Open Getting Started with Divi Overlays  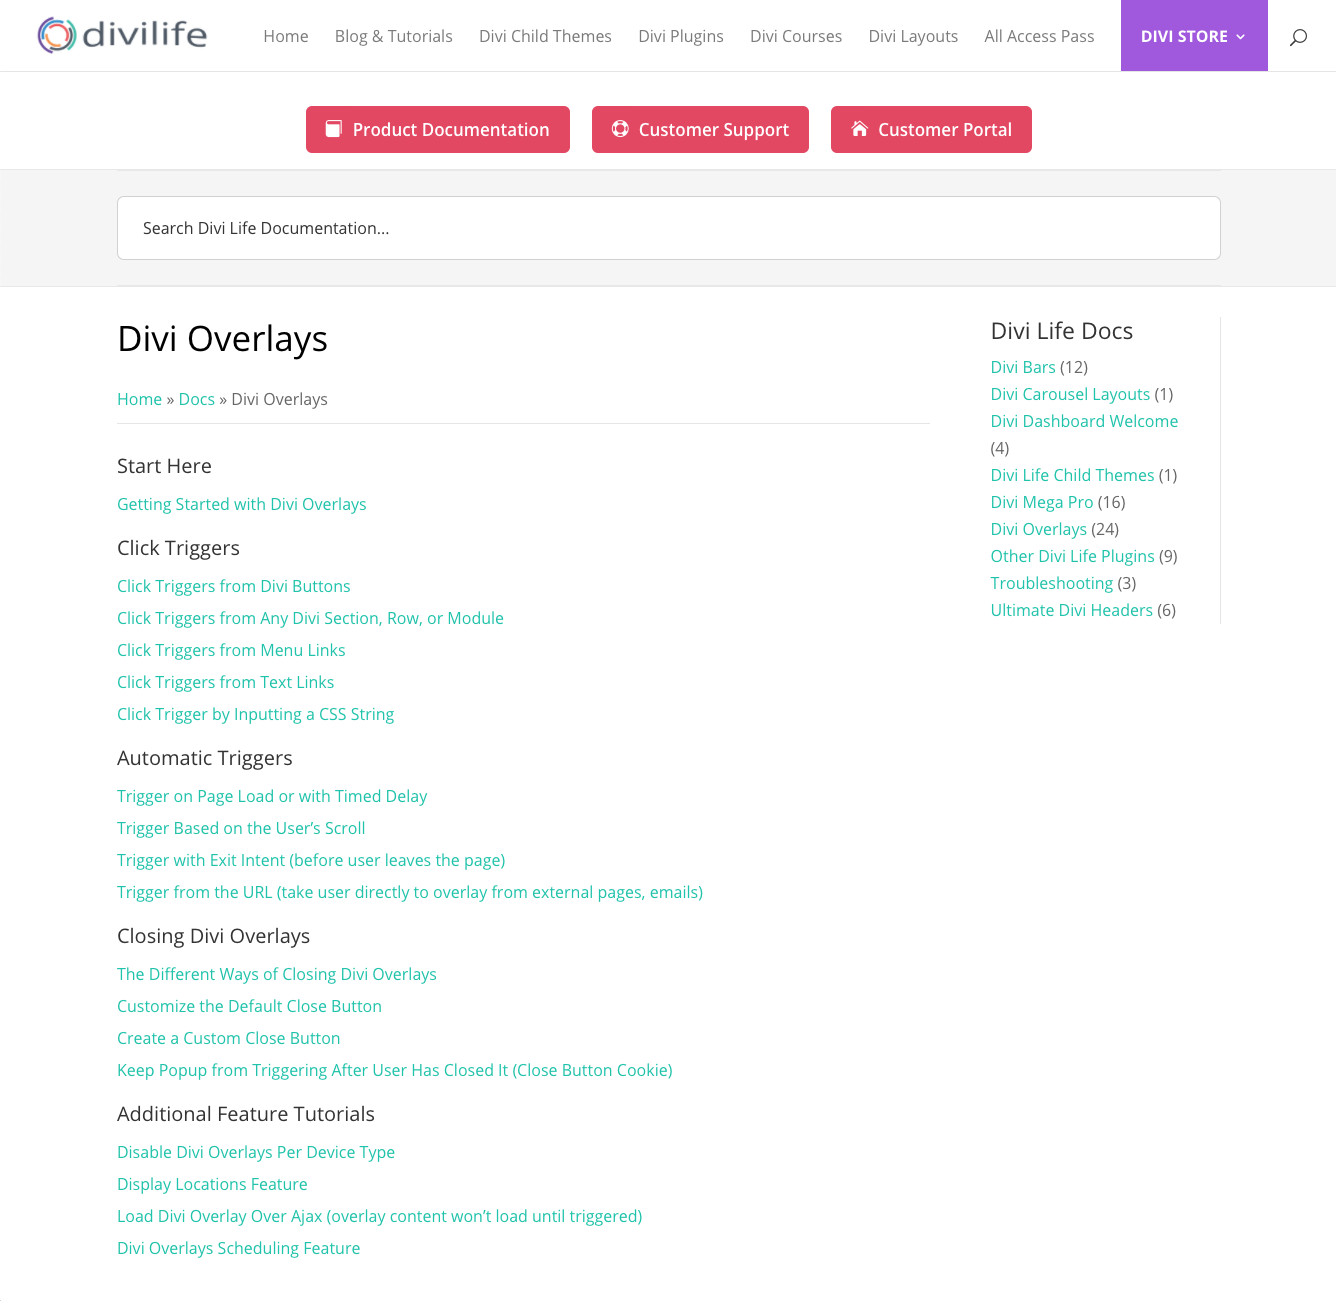241,504
